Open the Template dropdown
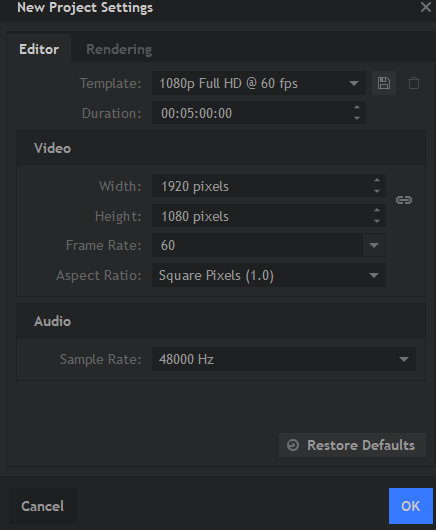 click(259, 83)
